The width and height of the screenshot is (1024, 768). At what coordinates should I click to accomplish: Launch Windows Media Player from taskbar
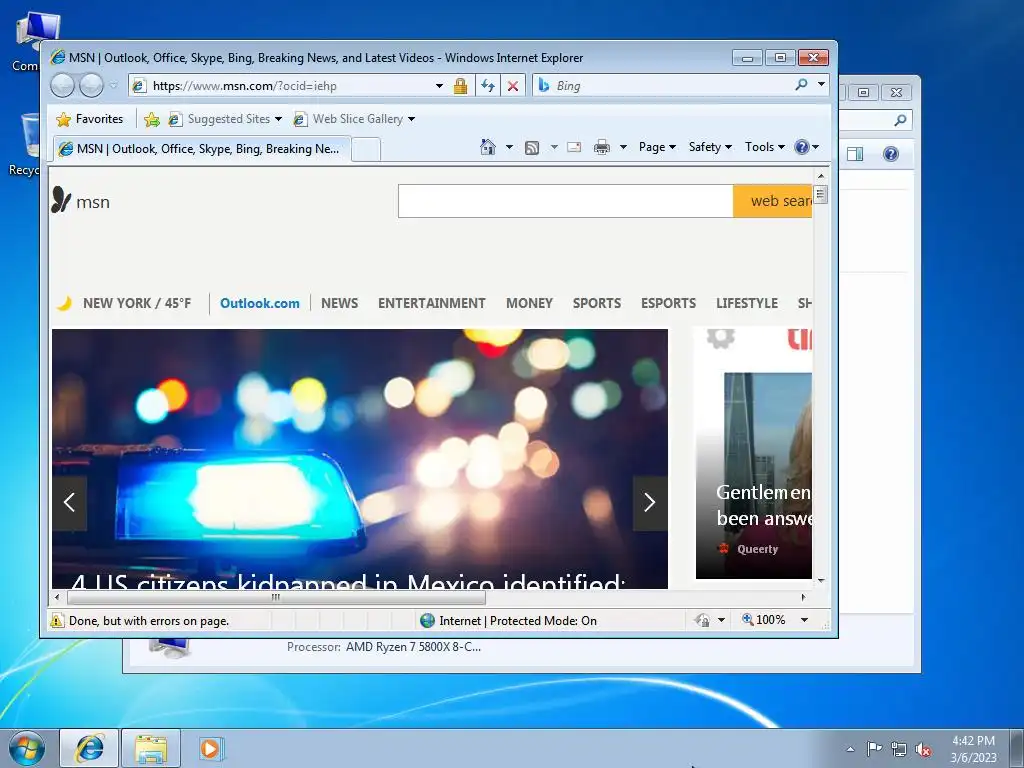pos(210,748)
